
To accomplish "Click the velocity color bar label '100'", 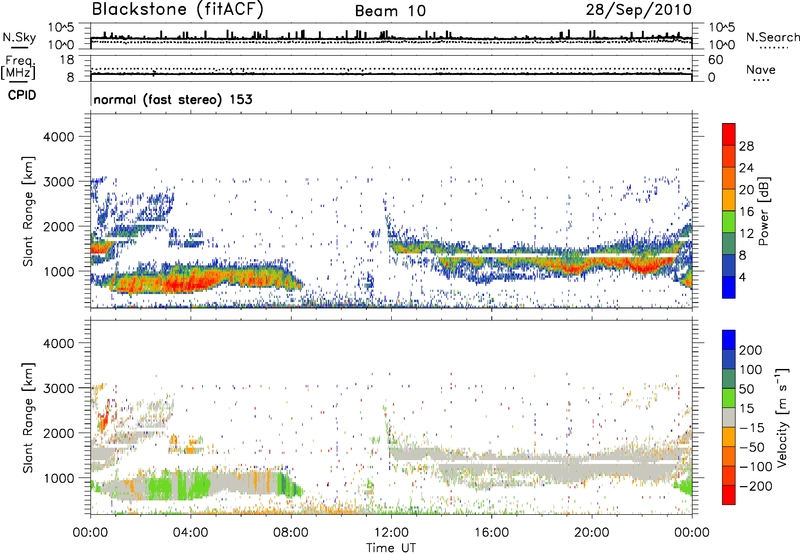I will click(751, 370).
